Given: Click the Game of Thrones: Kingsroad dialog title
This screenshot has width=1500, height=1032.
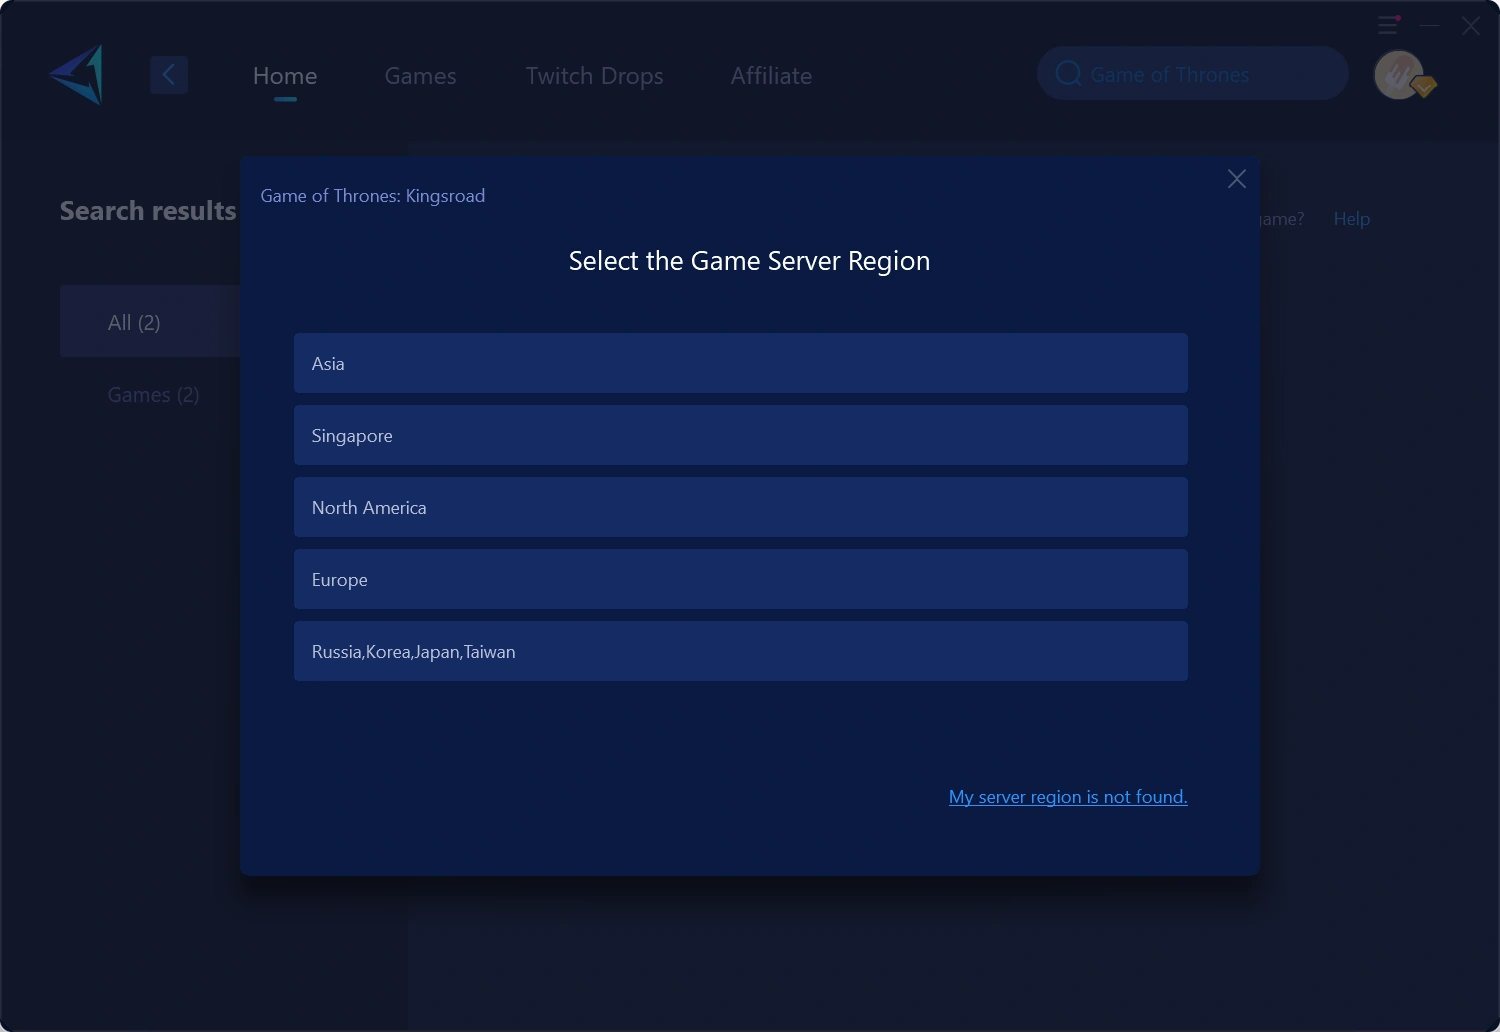Looking at the screenshot, I should click(x=373, y=196).
